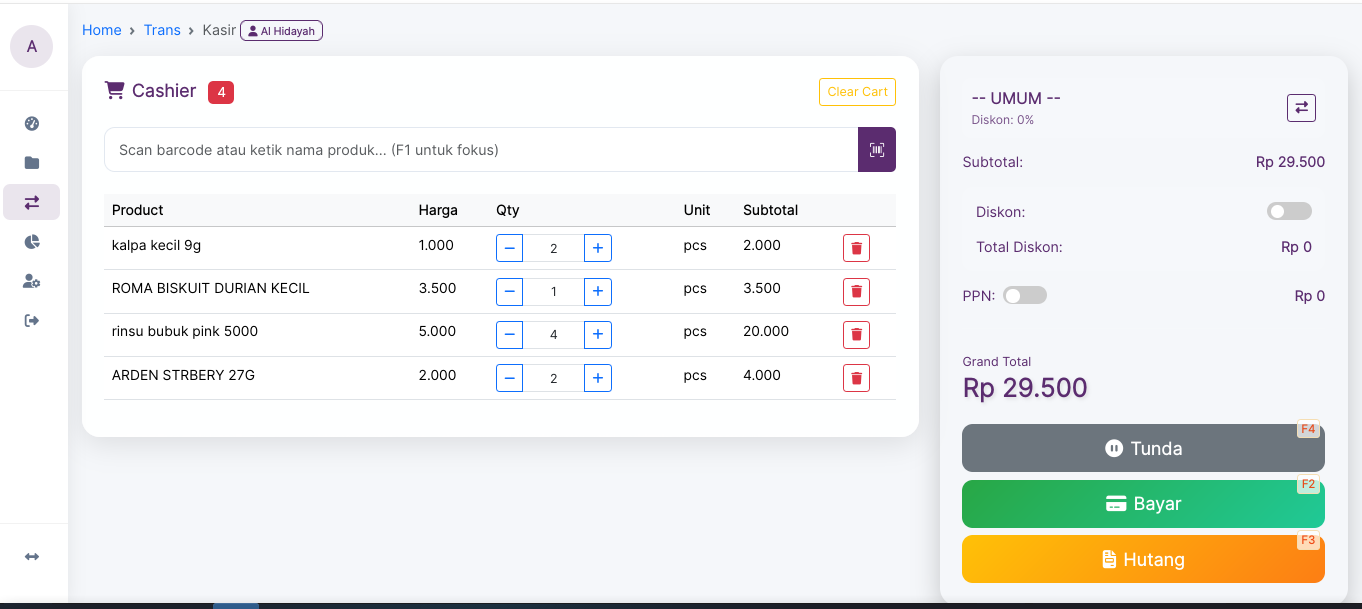Increase quantity of kalpa kecil 9g

[598, 248]
